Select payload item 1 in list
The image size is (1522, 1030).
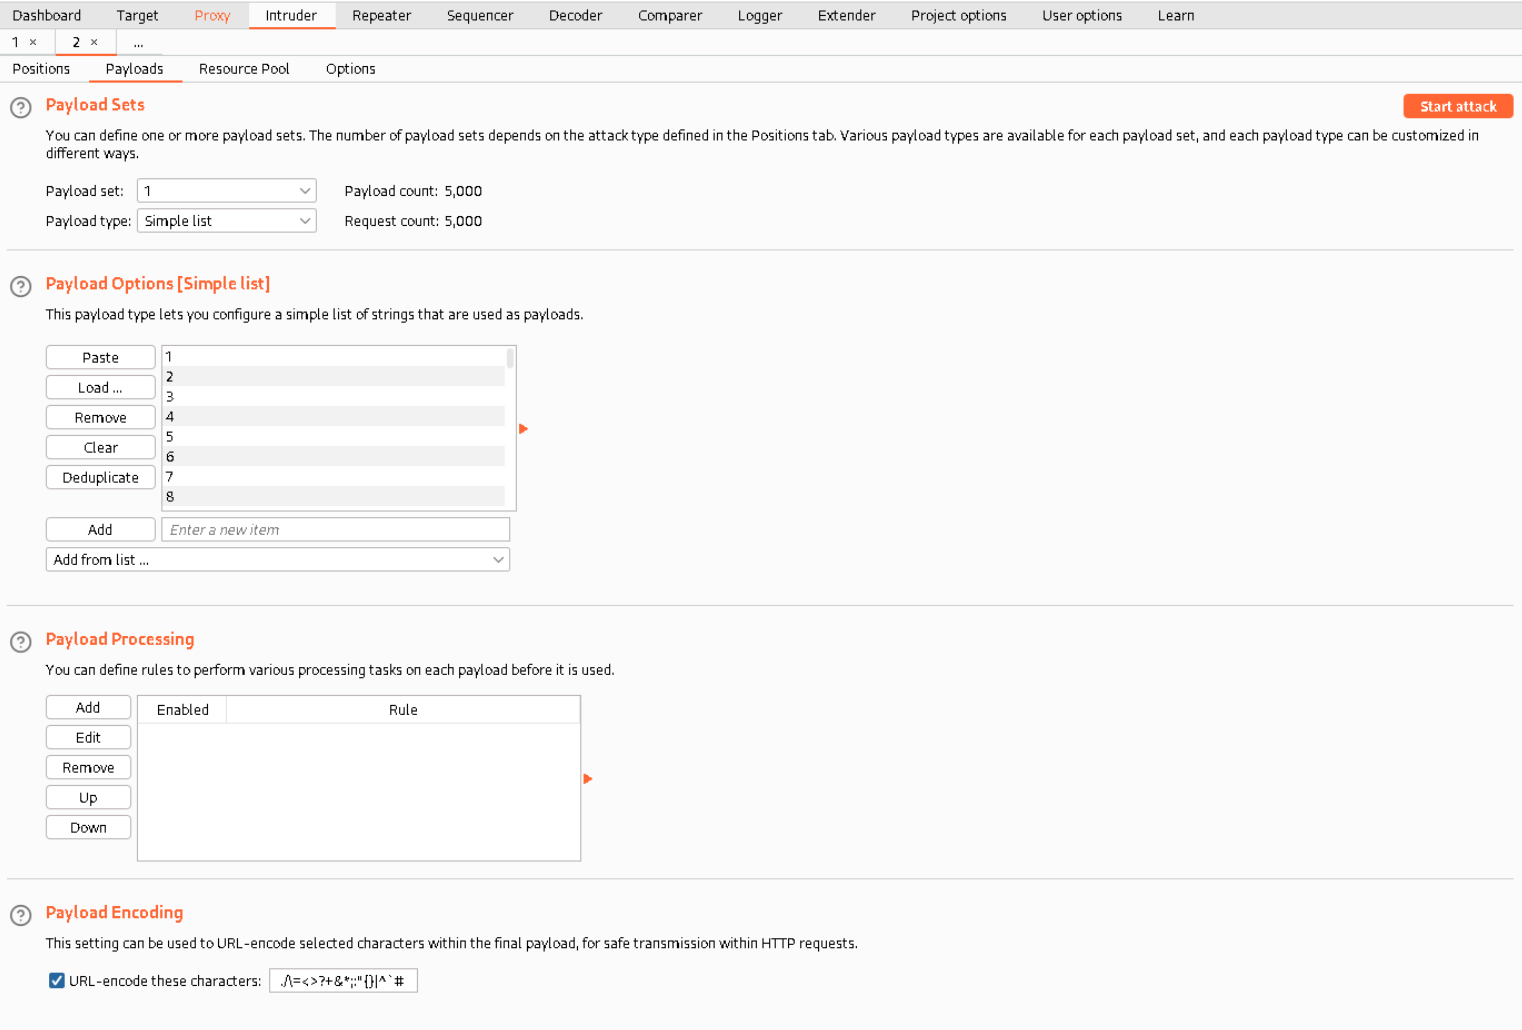tap(334, 356)
